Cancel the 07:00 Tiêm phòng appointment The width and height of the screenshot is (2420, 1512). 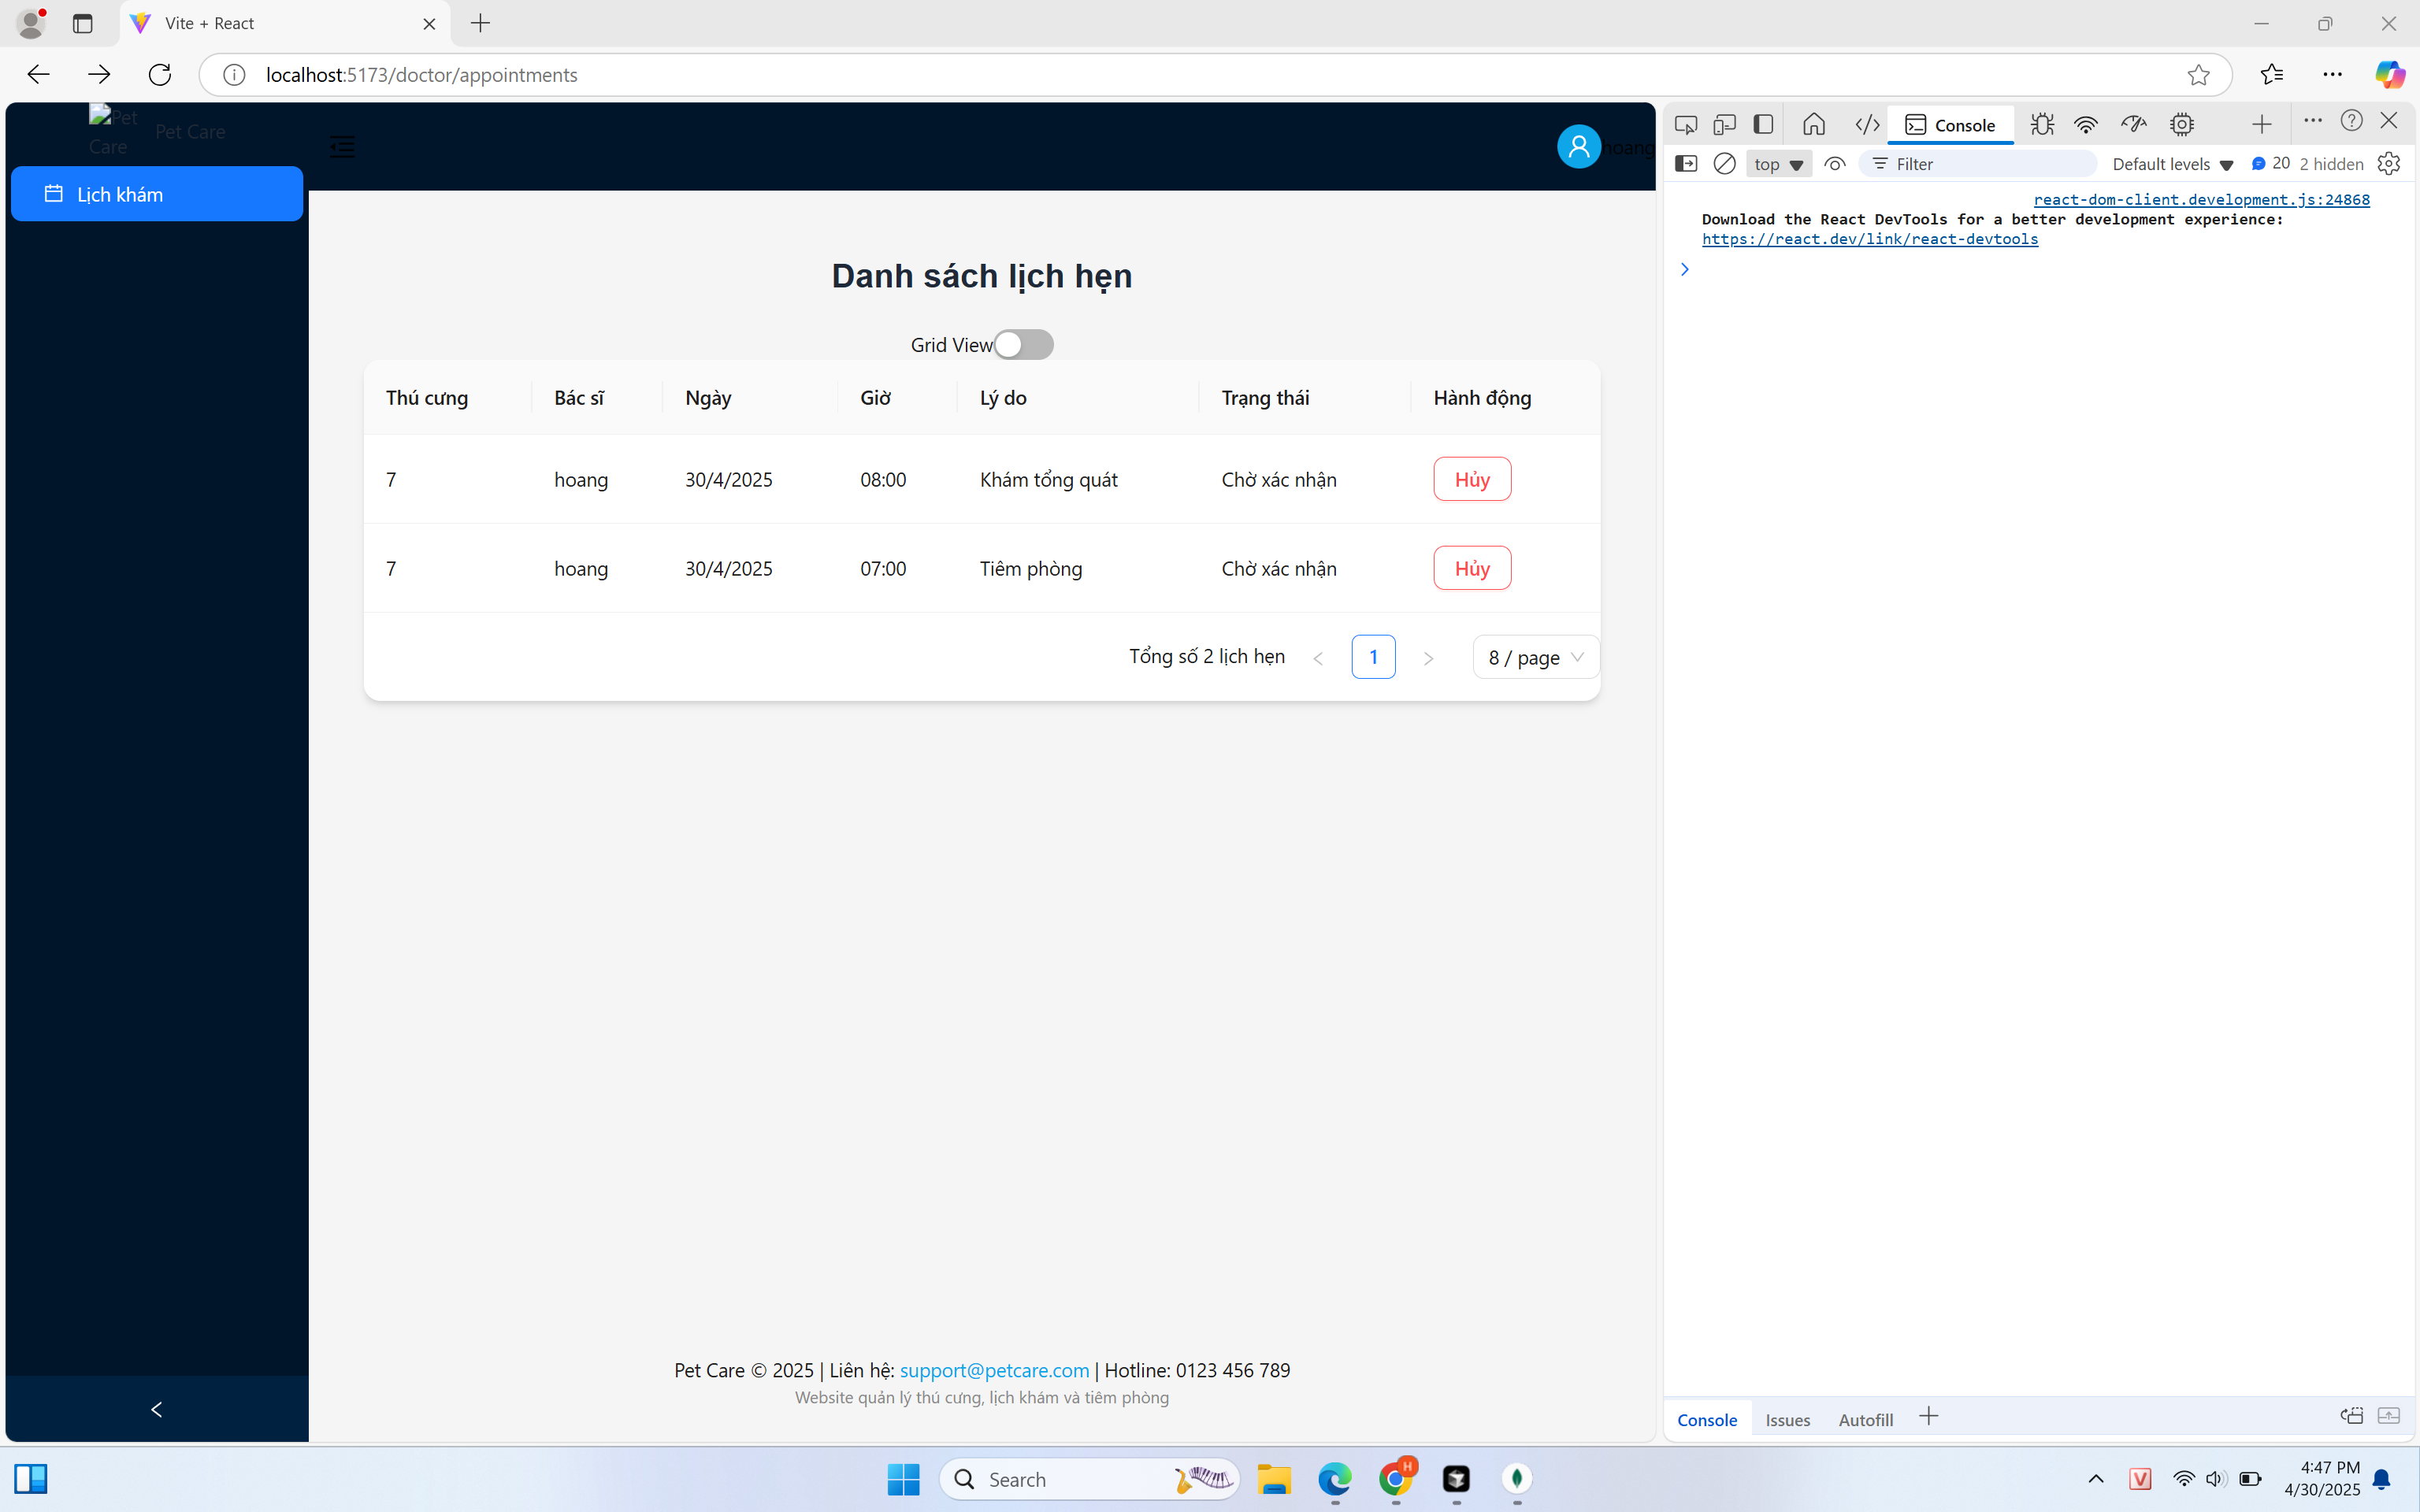click(1472, 568)
